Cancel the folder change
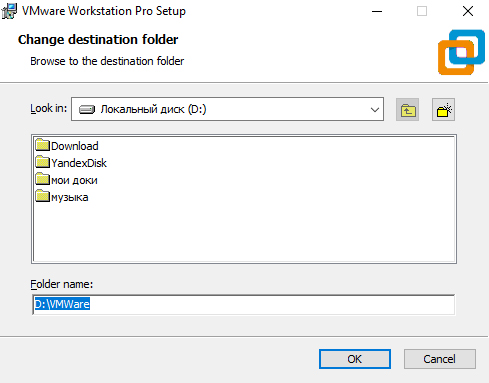 tap(440, 359)
